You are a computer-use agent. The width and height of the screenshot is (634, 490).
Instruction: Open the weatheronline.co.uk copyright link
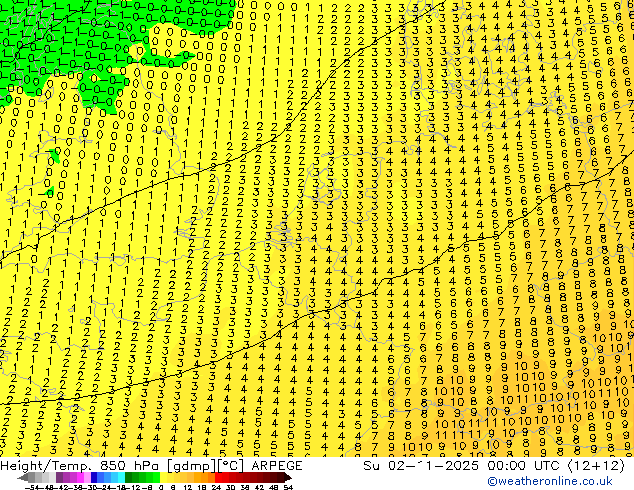click(550, 481)
